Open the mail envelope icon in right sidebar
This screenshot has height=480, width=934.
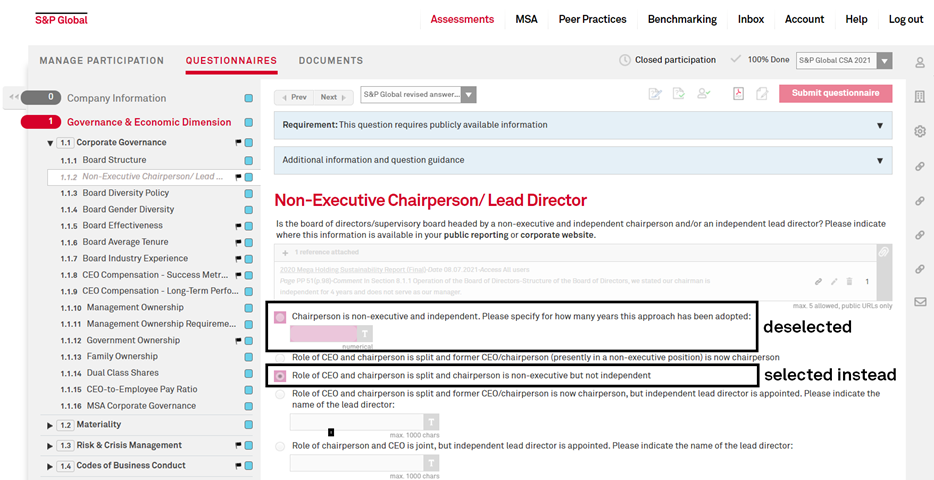[920, 302]
